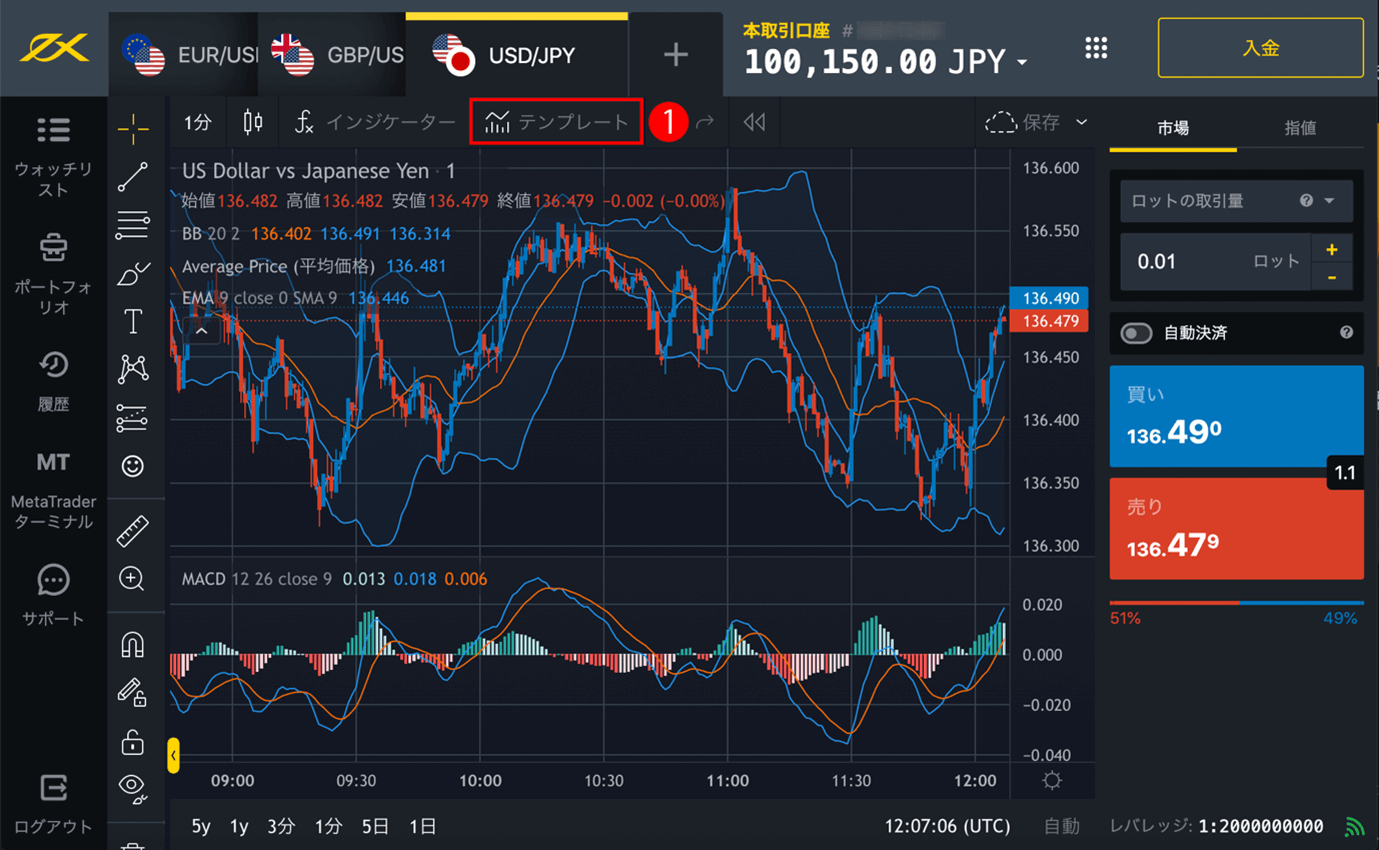
Task: Click the MACD 12 26 close 9 legend
Action: coord(256,579)
